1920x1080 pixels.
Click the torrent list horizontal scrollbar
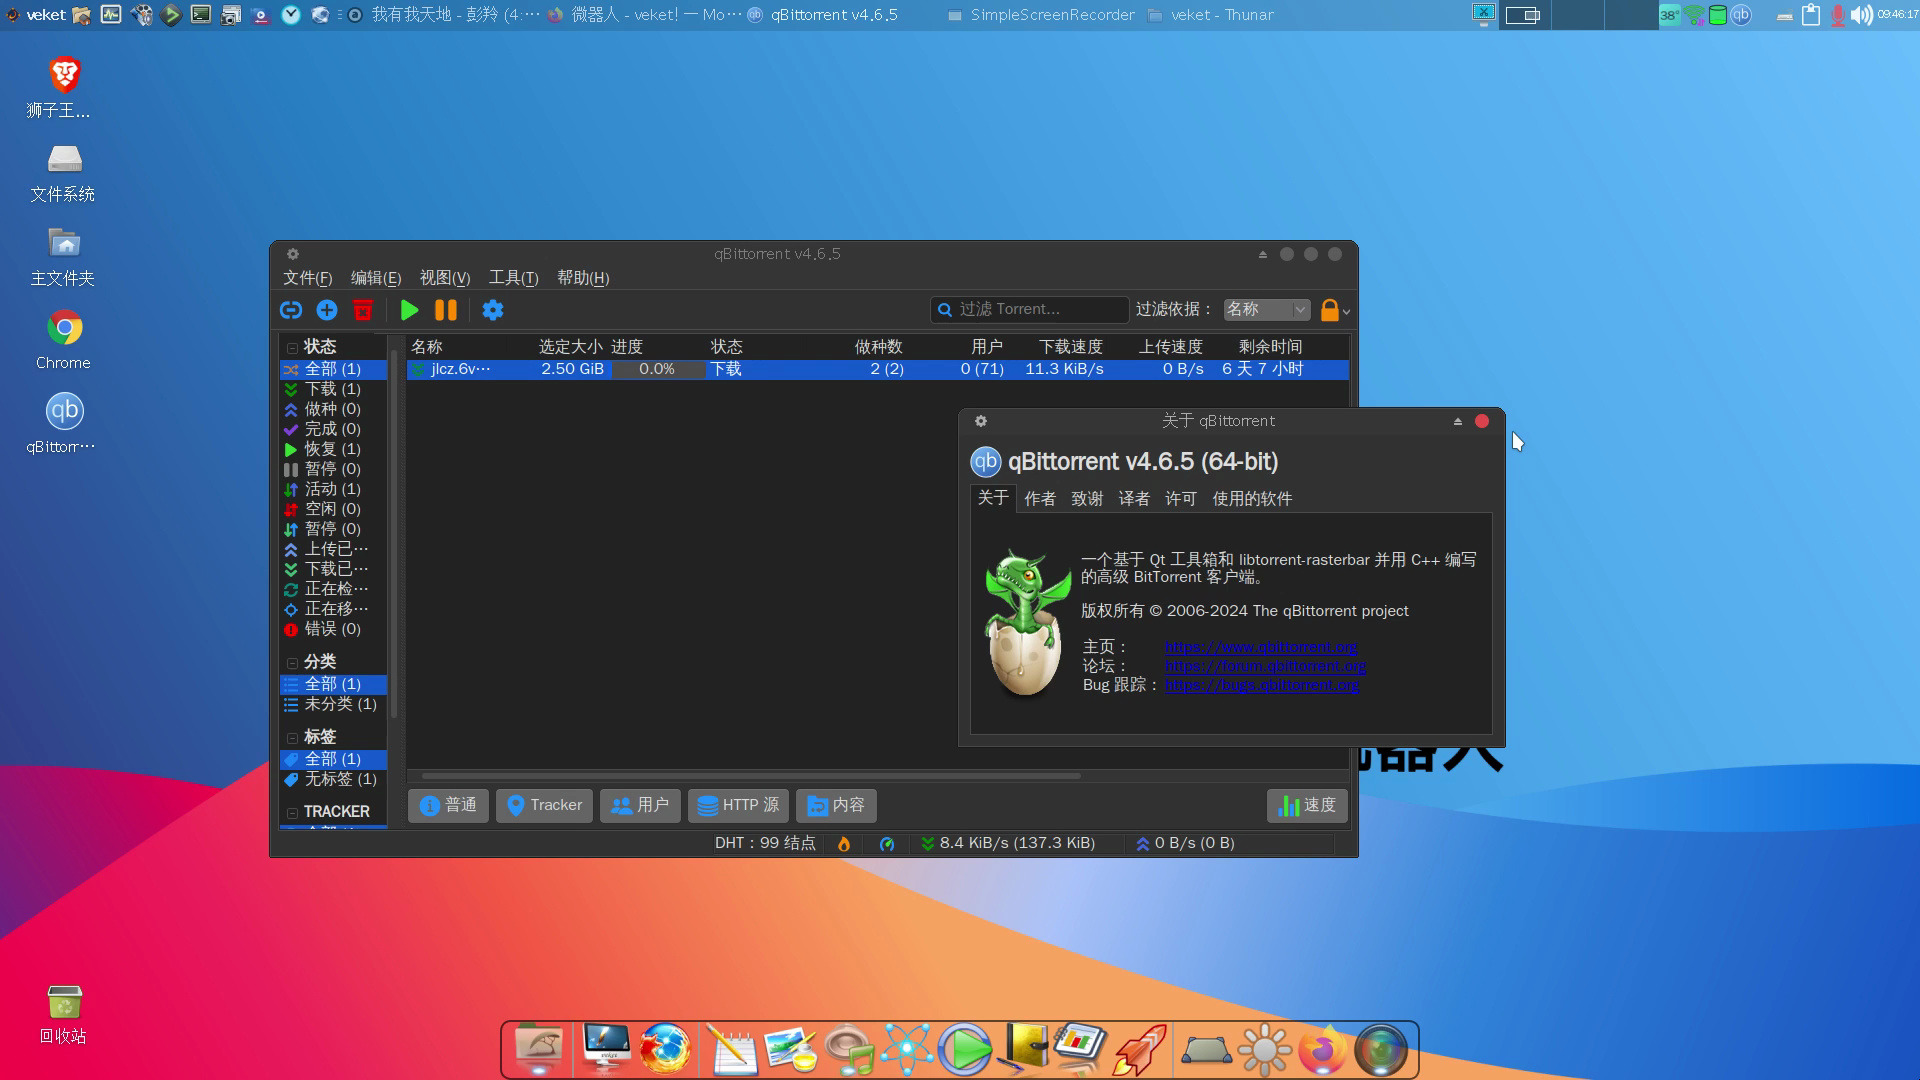751,776
